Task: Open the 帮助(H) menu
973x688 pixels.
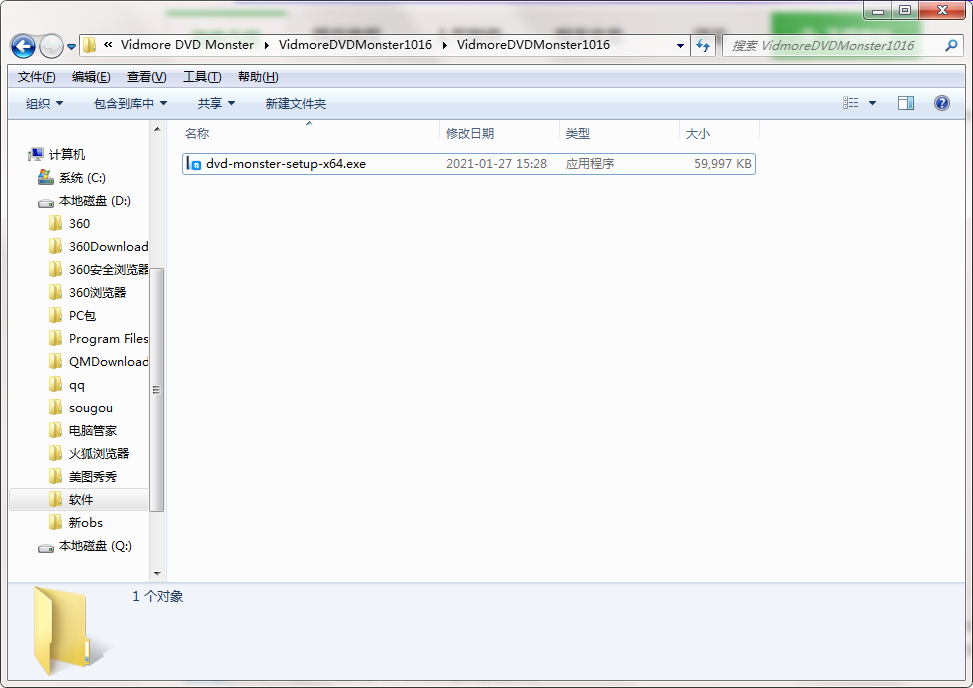Action: coord(258,77)
